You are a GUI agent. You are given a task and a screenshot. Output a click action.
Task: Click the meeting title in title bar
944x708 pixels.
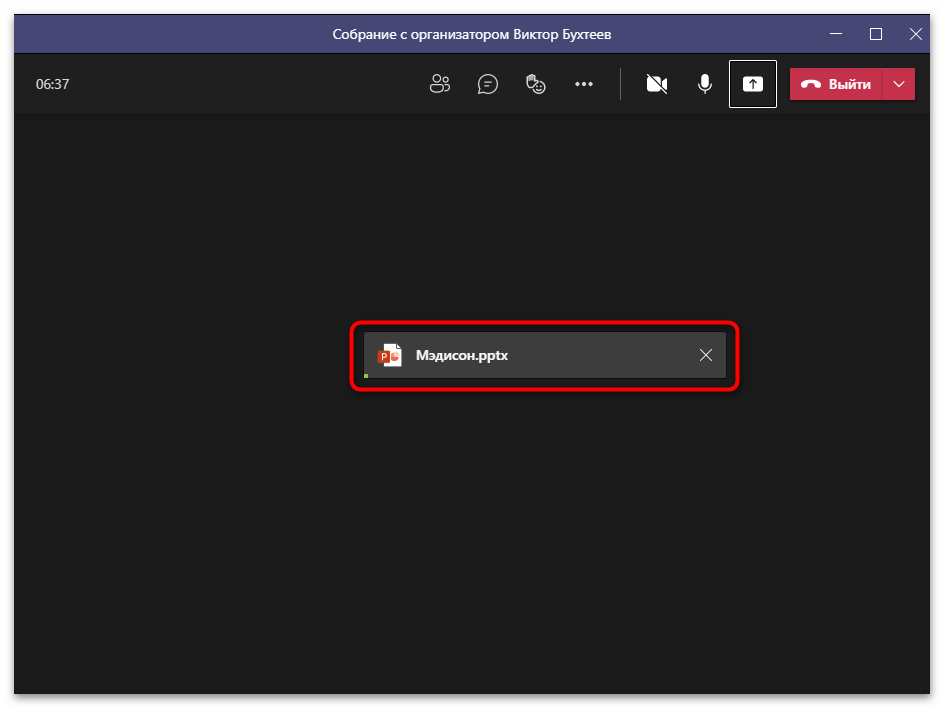(x=472, y=34)
